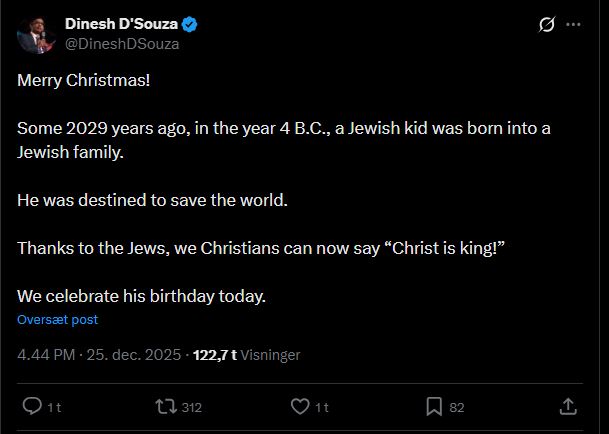Toggle repost with the arrows icon
This screenshot has width=609, height=434.
click(x=165, y=406)
